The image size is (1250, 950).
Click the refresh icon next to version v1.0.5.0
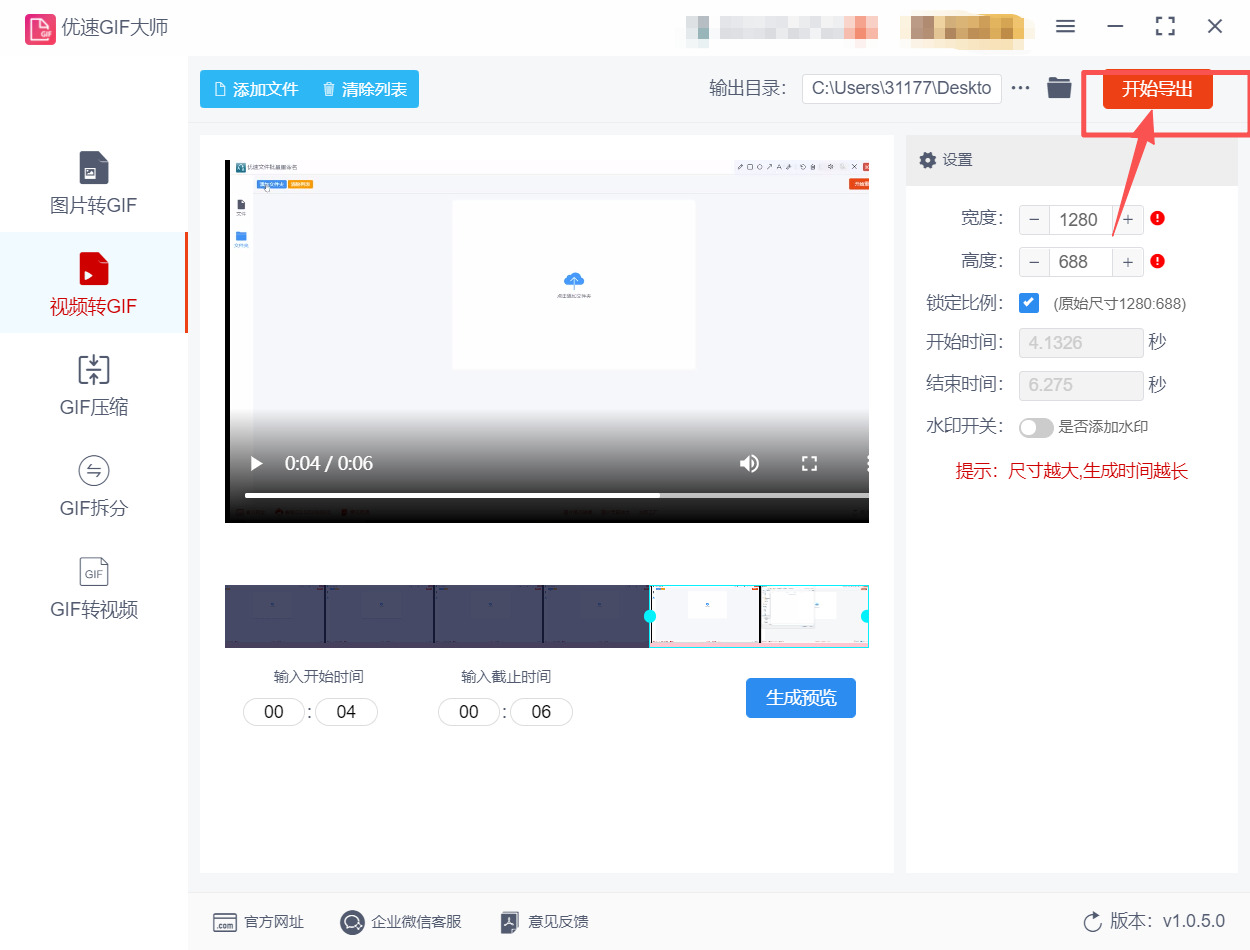[x=1089, y=922]
